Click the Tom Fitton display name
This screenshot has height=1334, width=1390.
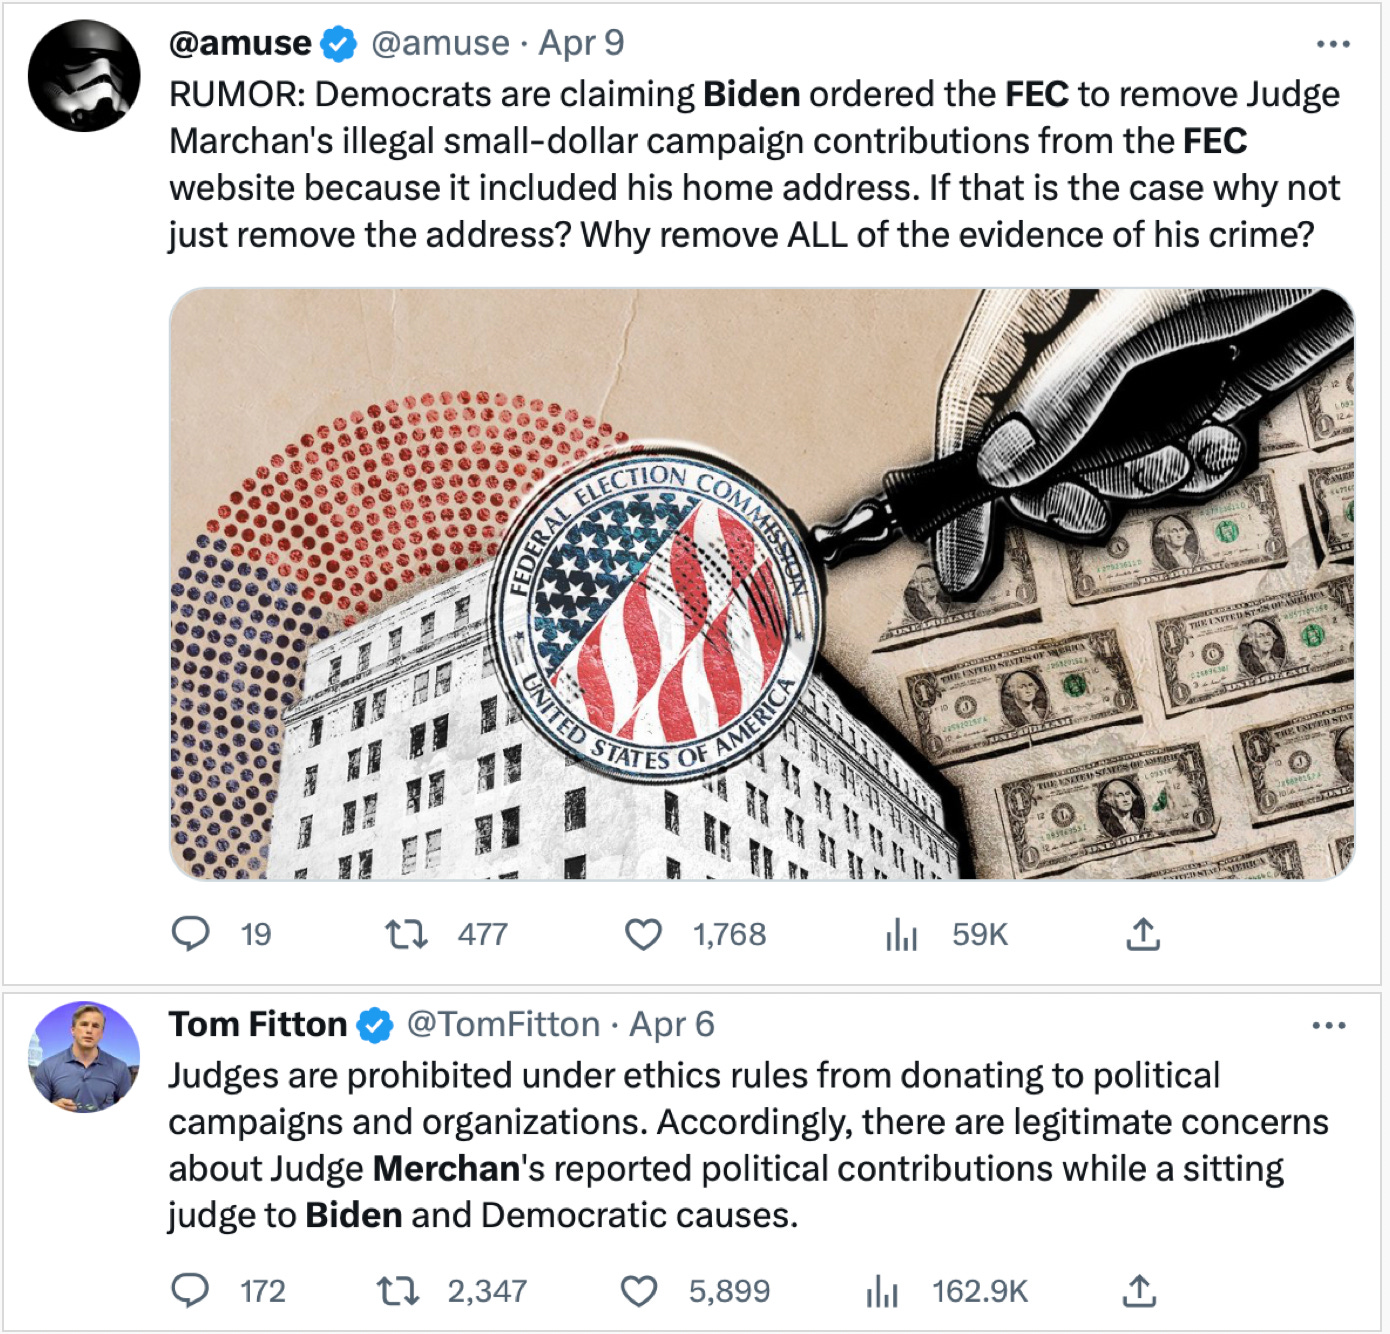pyautogui.click(x=257, y=1024)
